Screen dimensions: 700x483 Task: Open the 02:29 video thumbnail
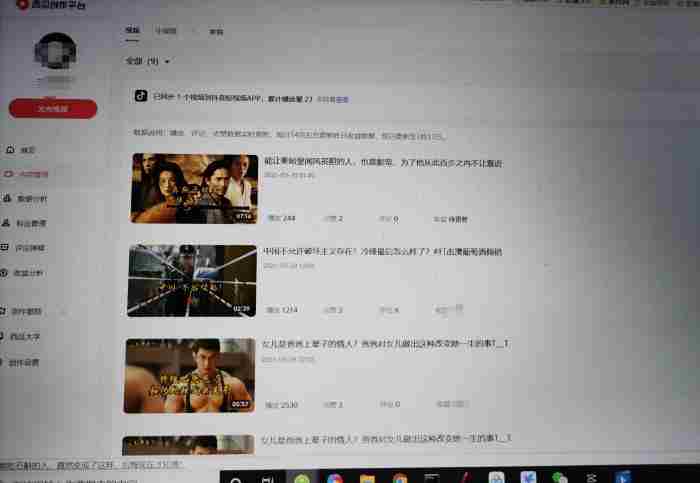click(192, 280)
